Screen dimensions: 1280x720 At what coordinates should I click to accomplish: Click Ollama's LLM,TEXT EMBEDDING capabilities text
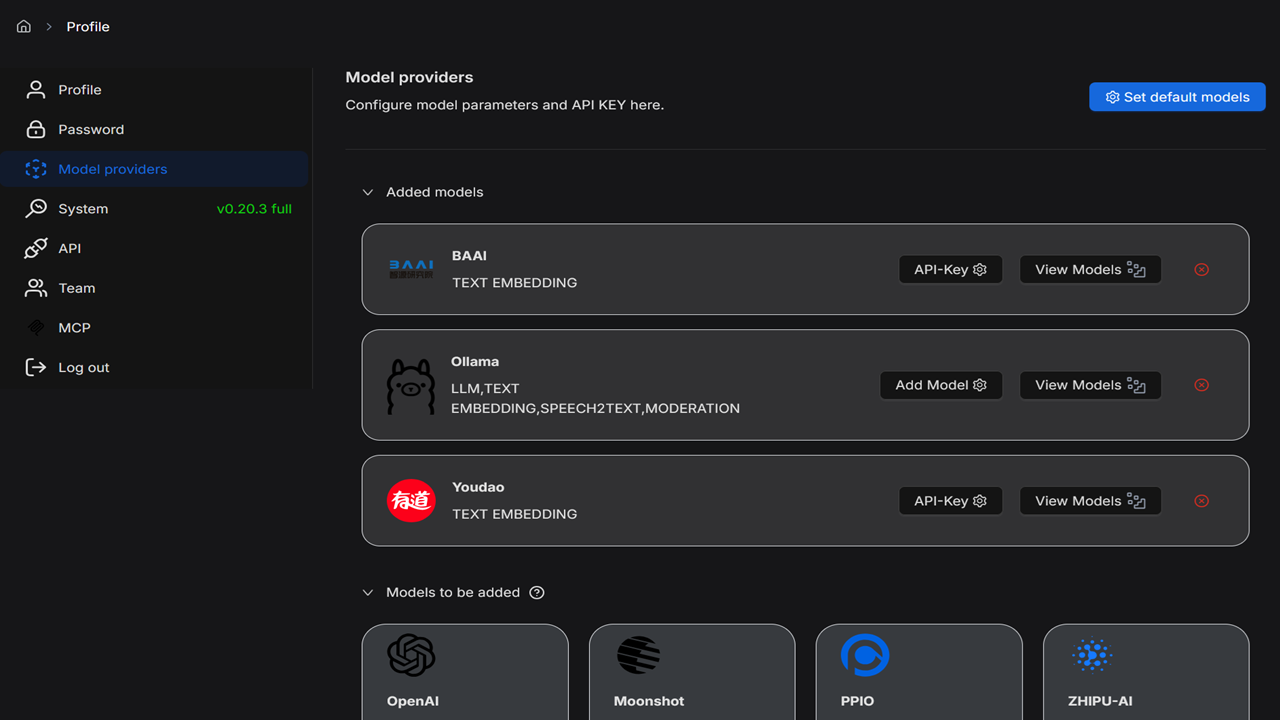click(x=595, y=398)
